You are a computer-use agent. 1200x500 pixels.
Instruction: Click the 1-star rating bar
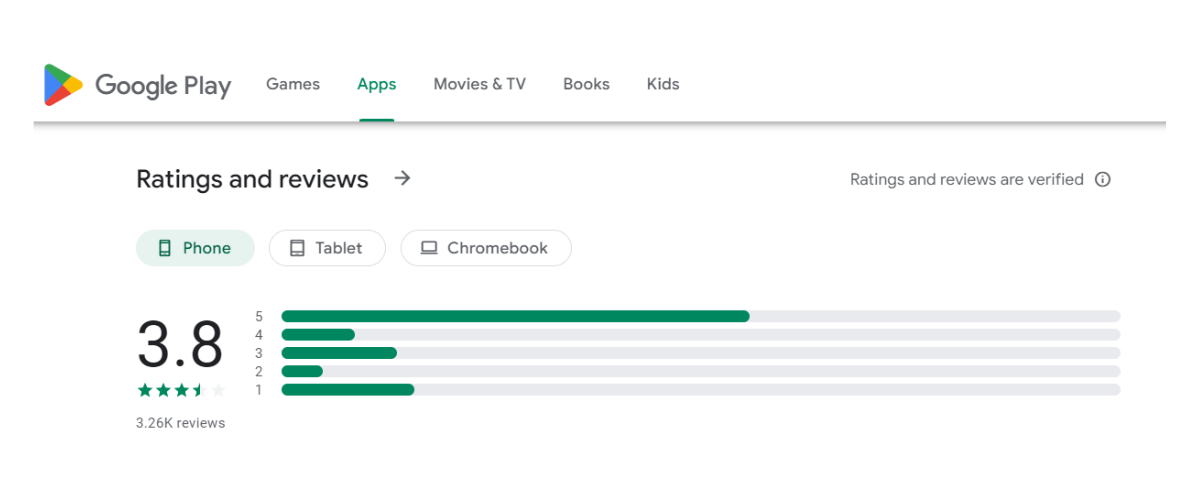[x=700, y=389]
